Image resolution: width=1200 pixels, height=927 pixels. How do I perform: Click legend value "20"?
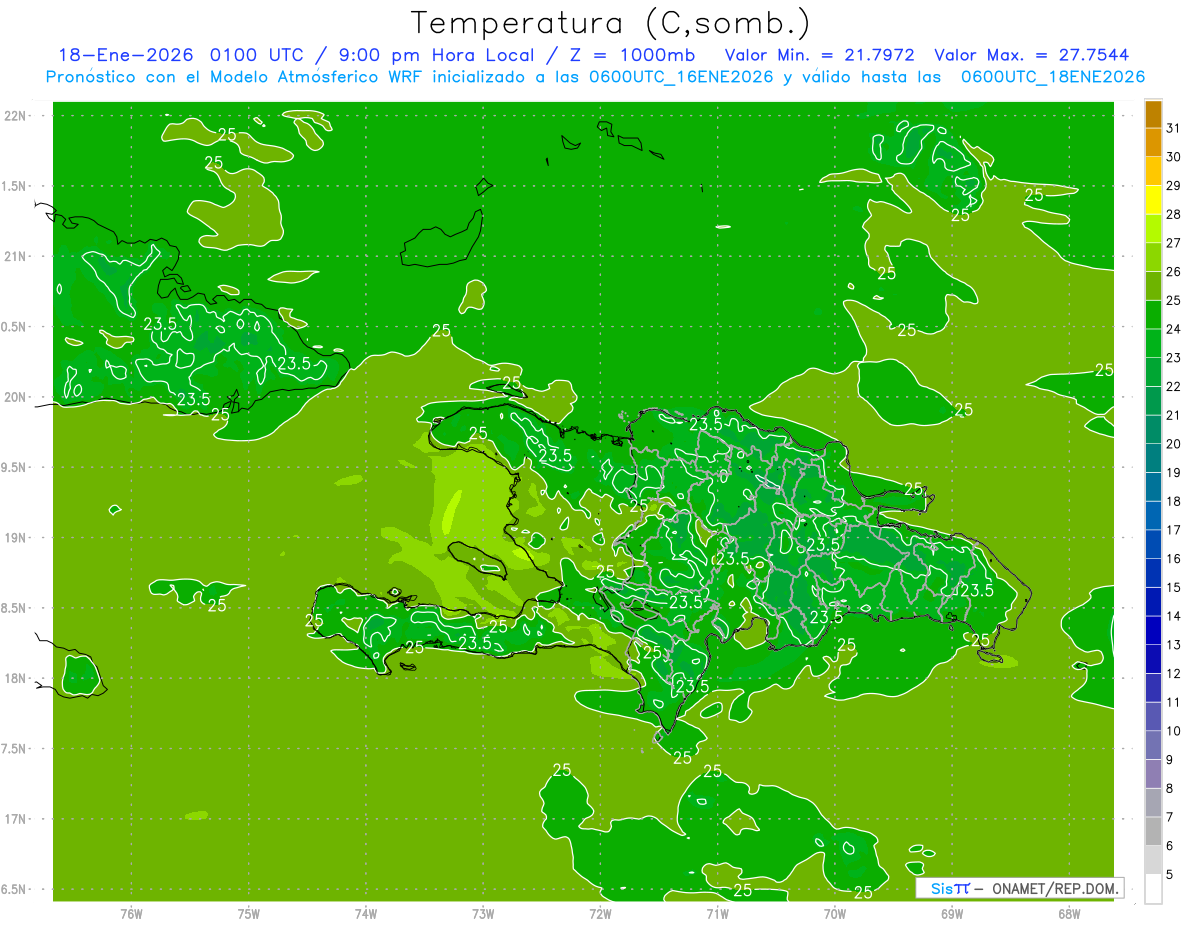click(x=1174, y=444)
